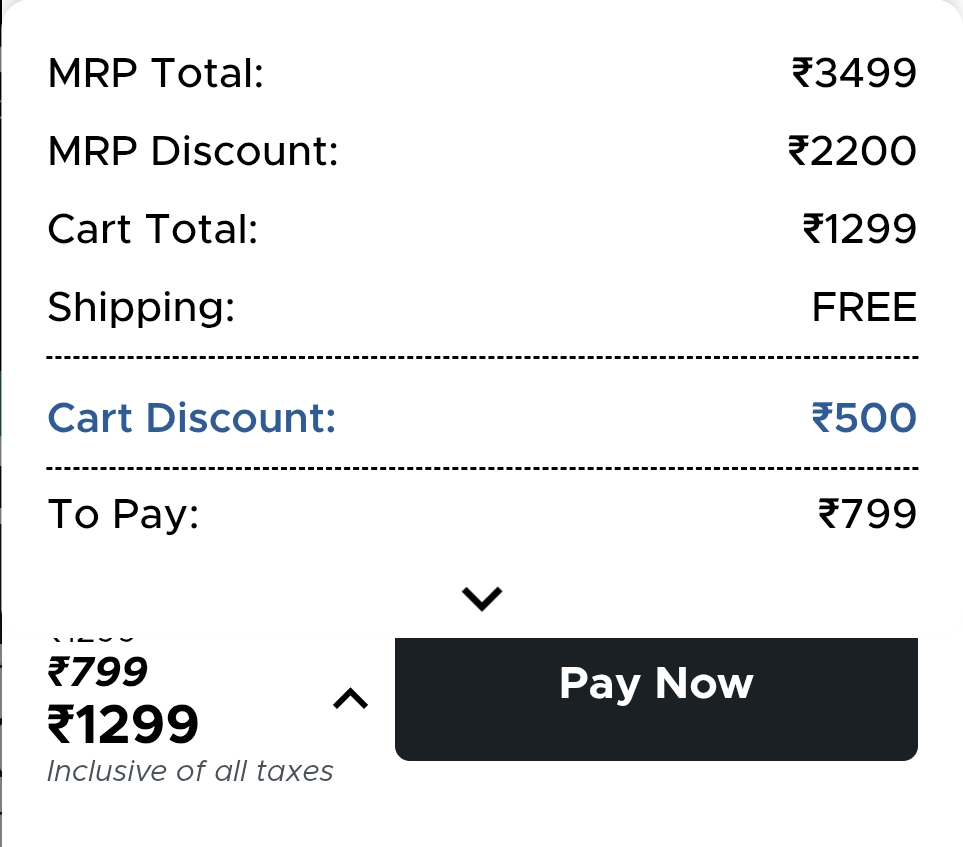The width and height of the screenshot is (963, 847).
Task: Click the large bold ₹1299 beside Pay Now
Action: [x=123, y=725]
